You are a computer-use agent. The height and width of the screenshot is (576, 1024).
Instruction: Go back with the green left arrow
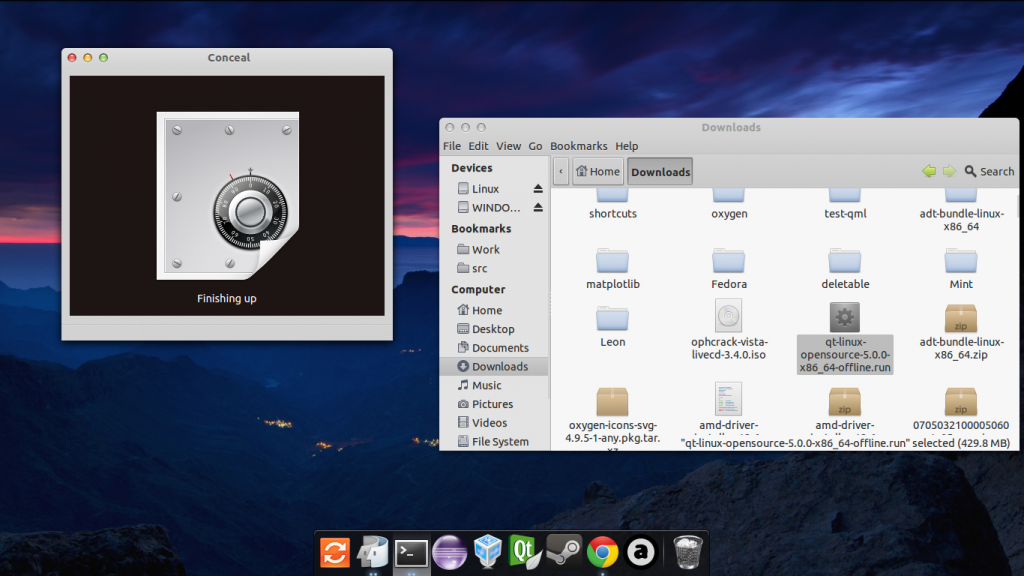coord(929,172)
